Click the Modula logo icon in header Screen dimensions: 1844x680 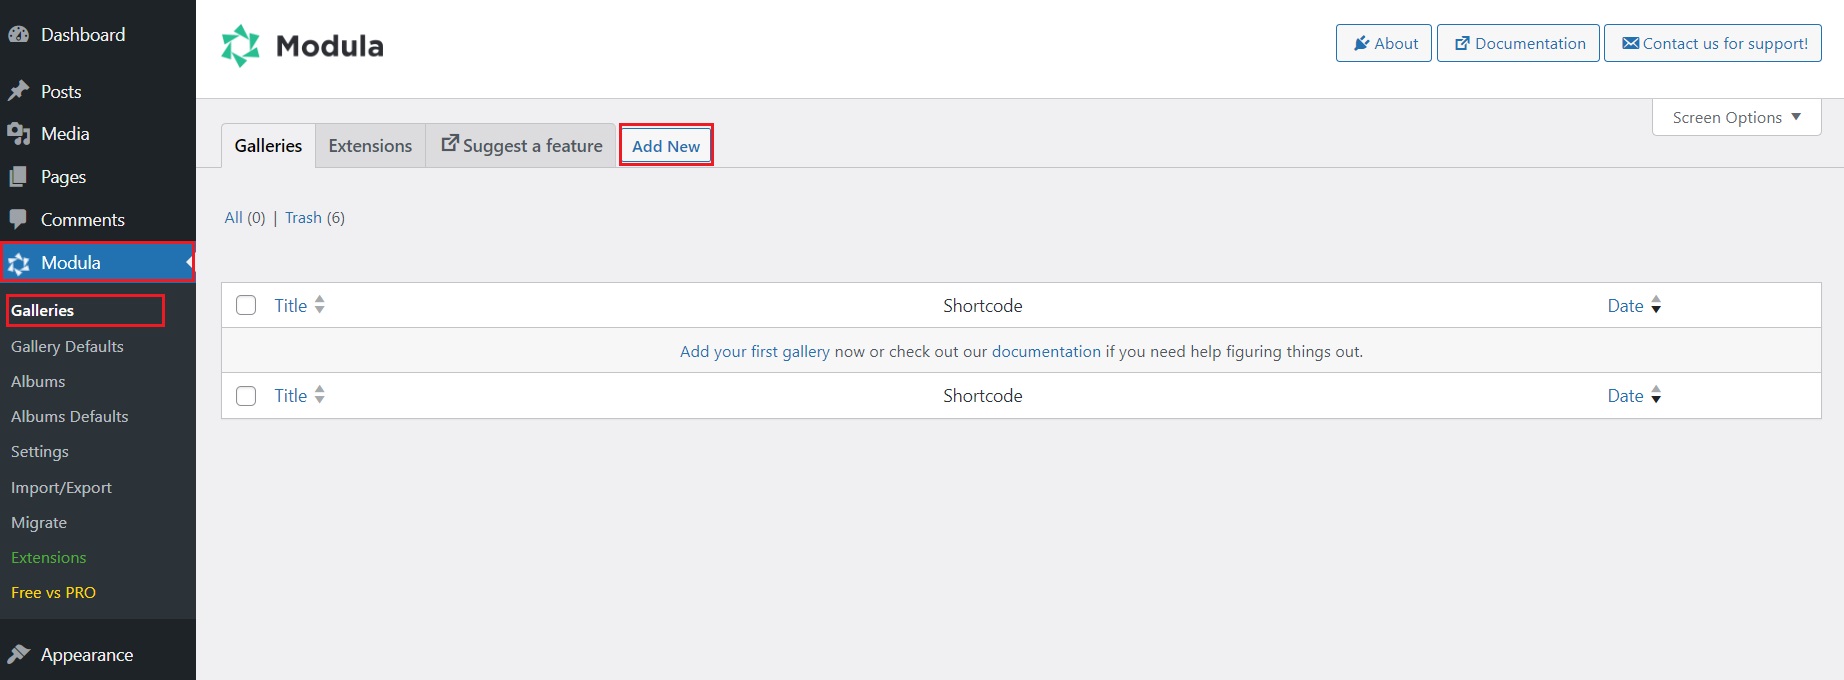pos(240,46)
